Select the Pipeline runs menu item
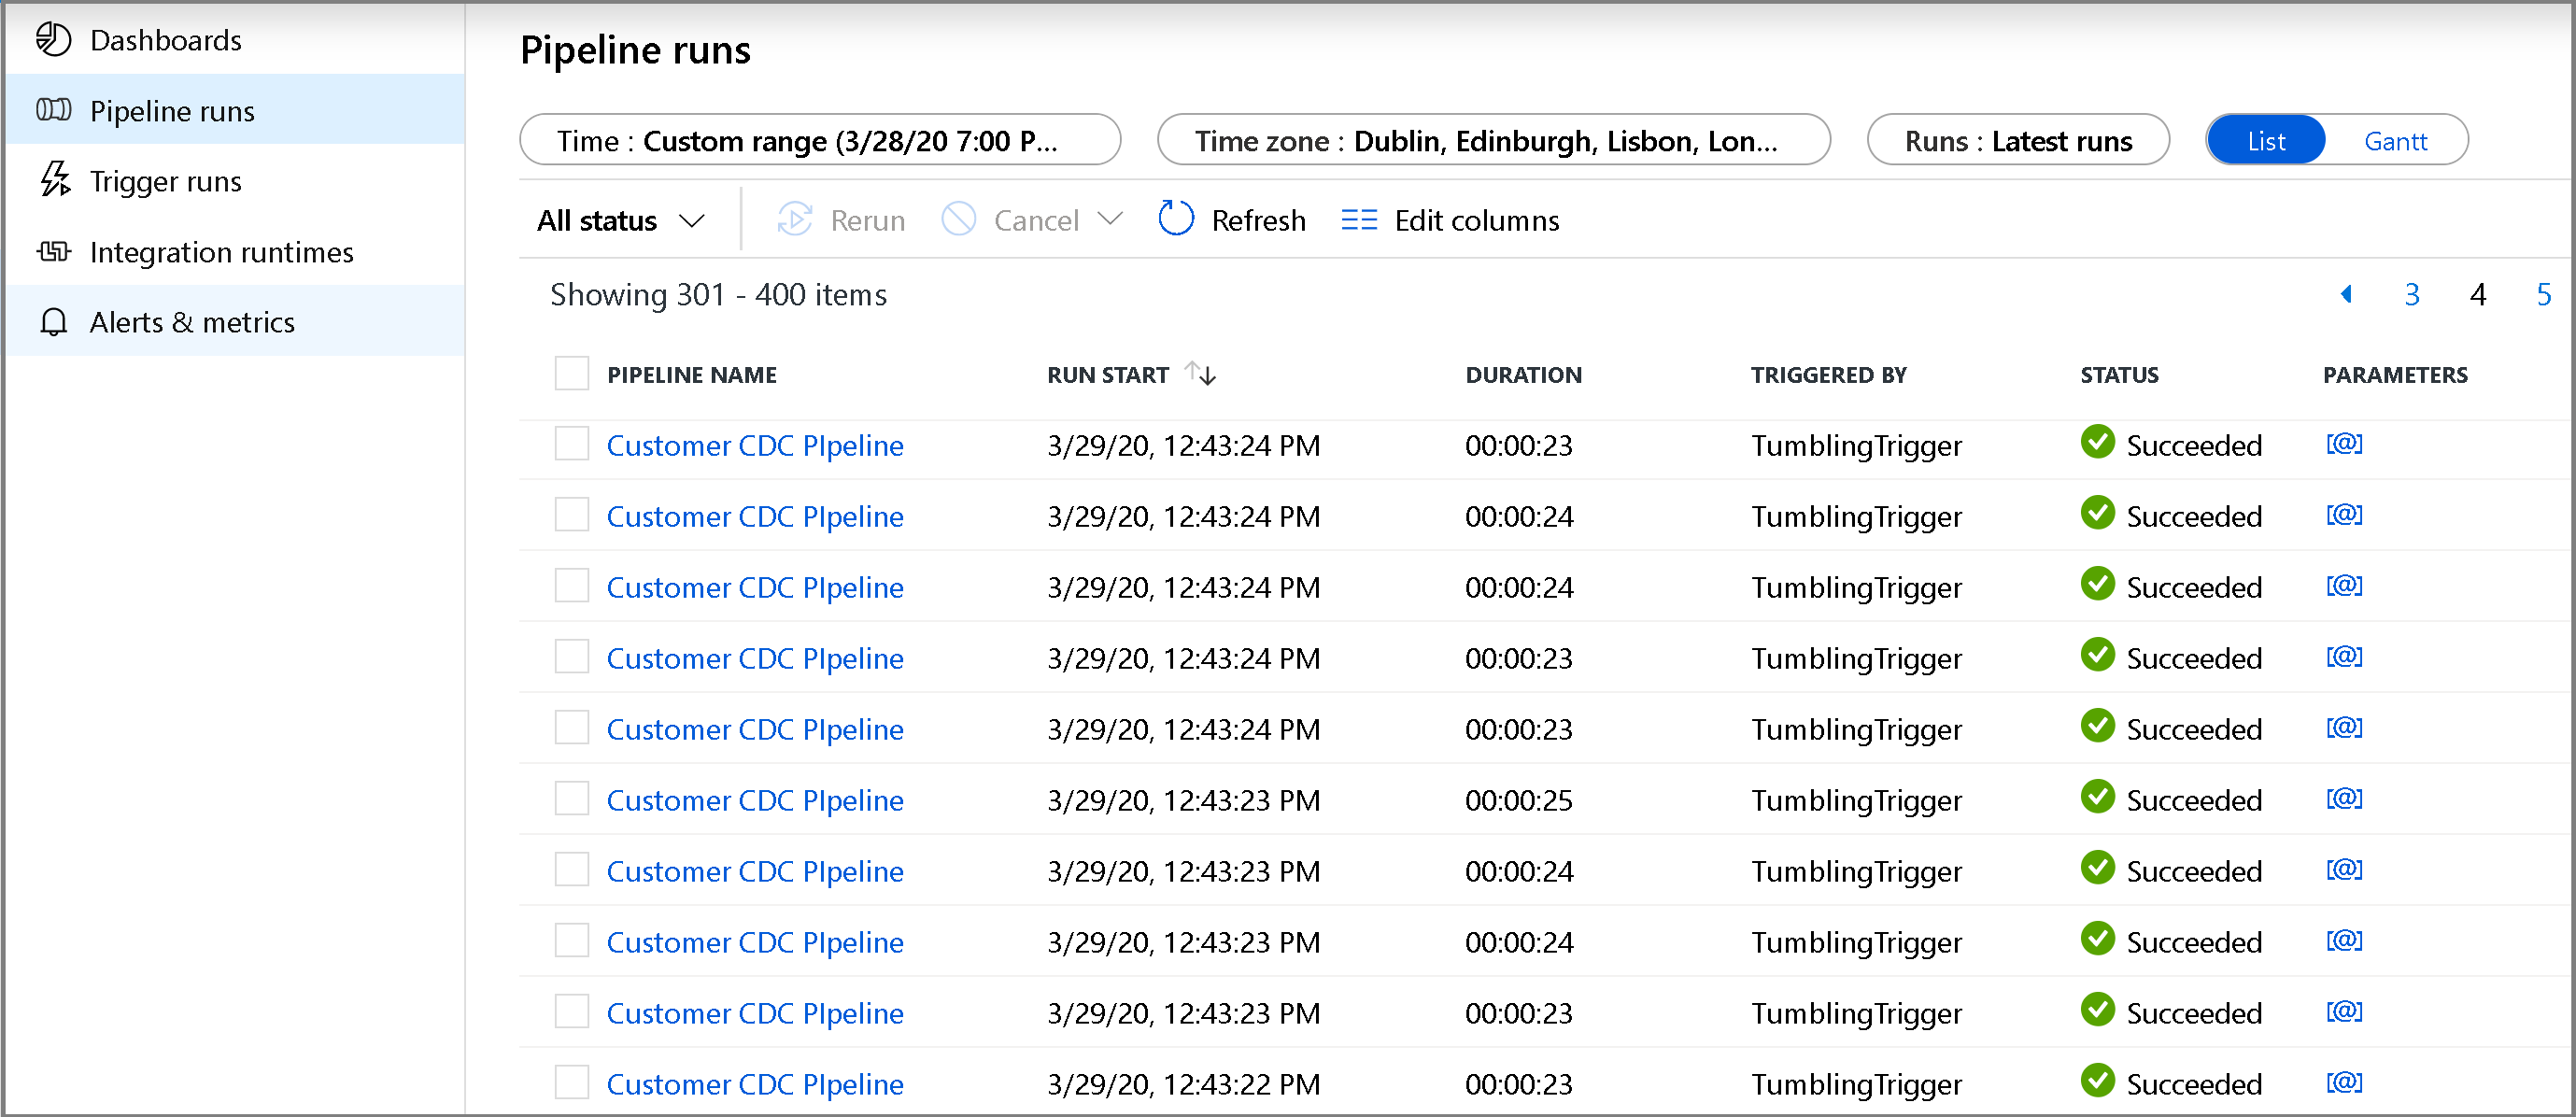The image size is (2576, 1117). pyautogui.click(x=174, y=110)
